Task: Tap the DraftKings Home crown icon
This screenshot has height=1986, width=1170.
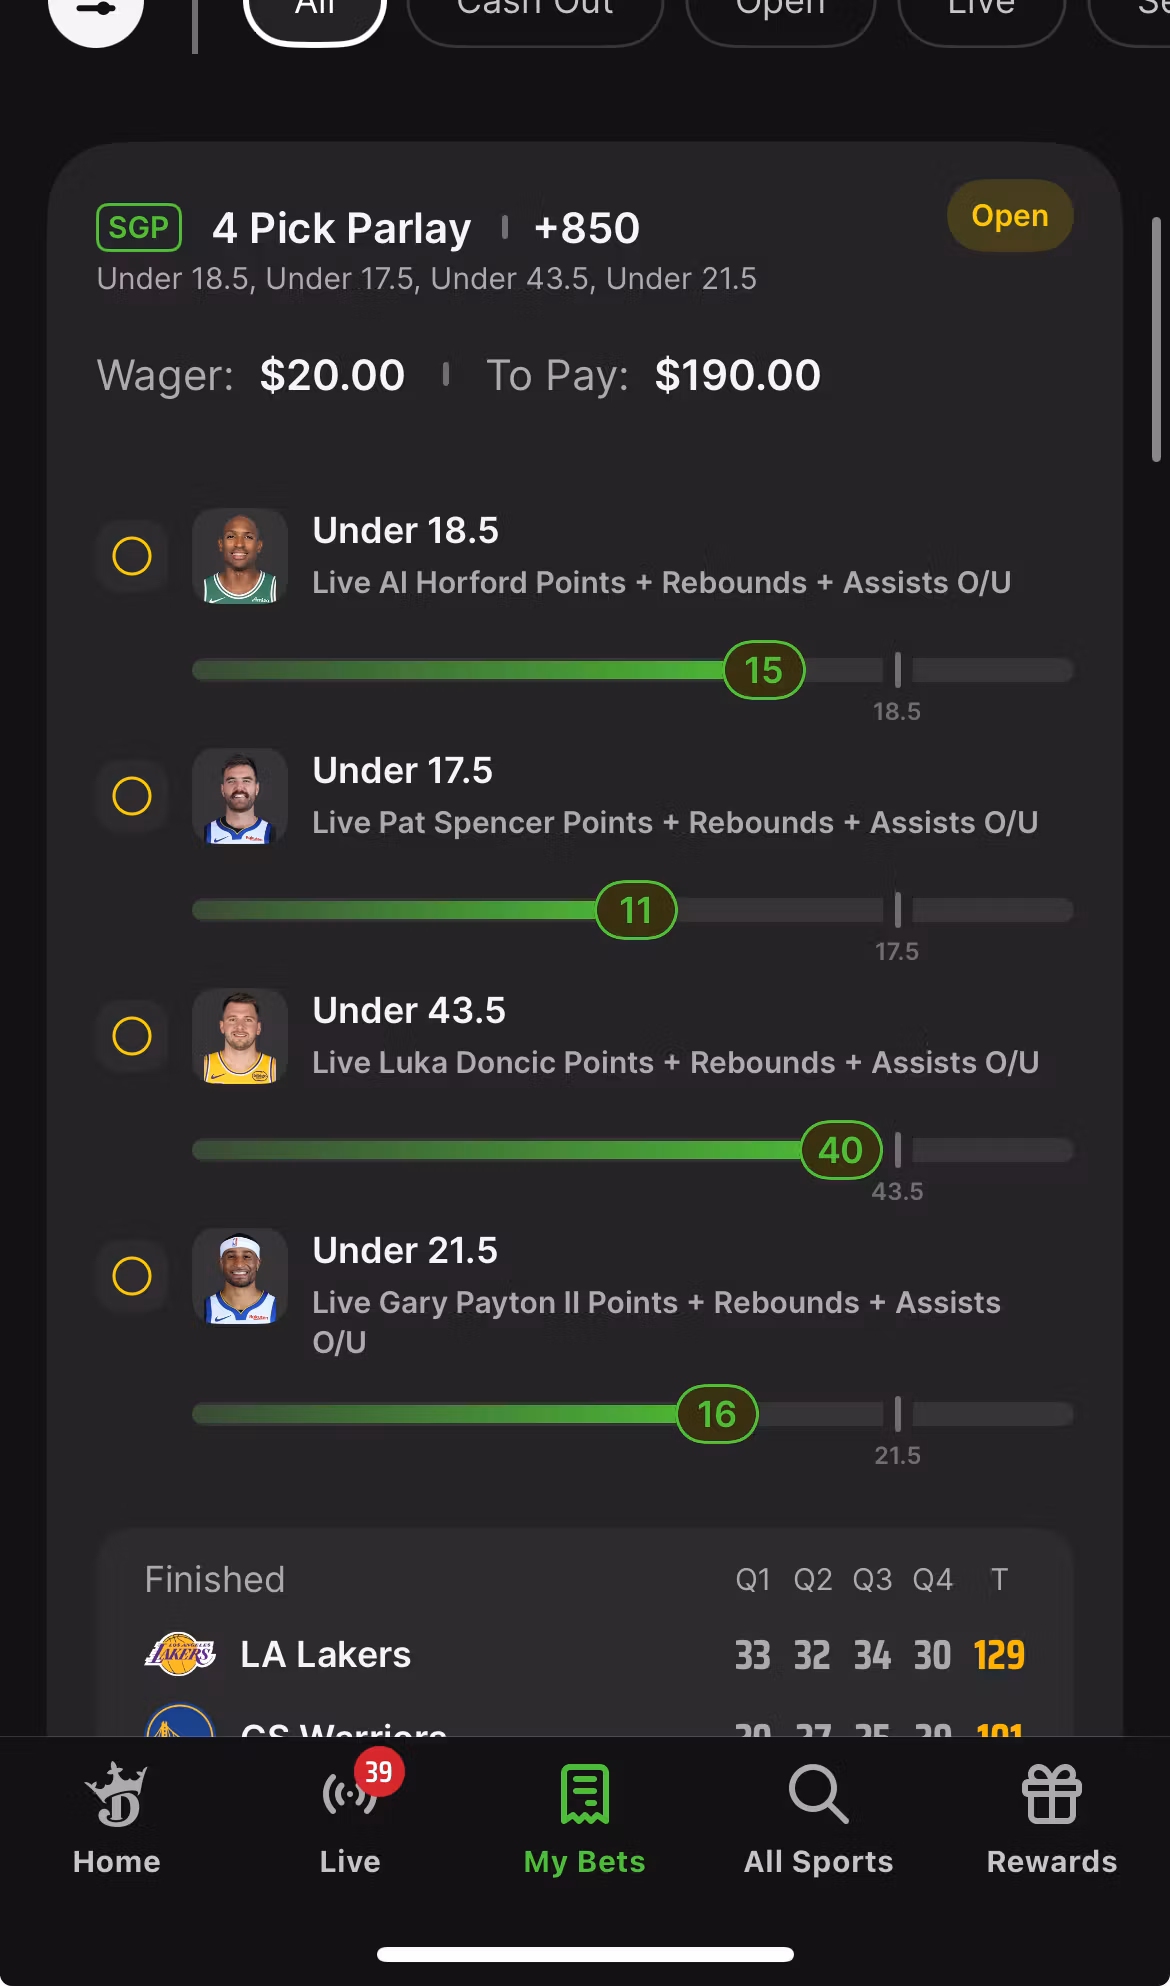Action: point(116,1794)
